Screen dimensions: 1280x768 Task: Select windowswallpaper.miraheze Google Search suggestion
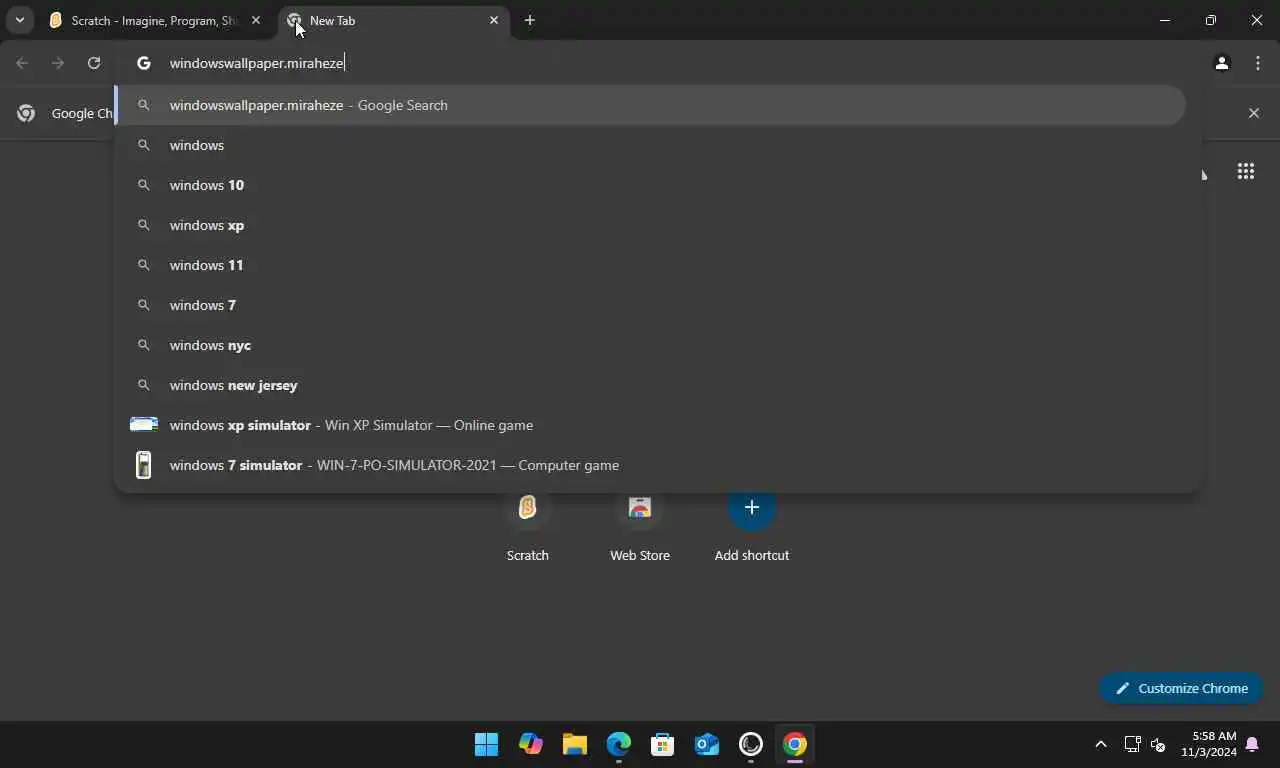tap(650, 105)
